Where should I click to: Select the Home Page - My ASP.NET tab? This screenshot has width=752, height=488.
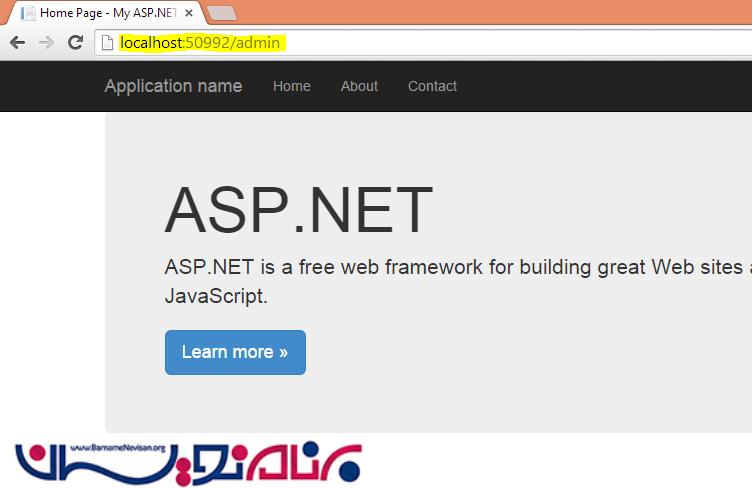click(x=100, y=14)
